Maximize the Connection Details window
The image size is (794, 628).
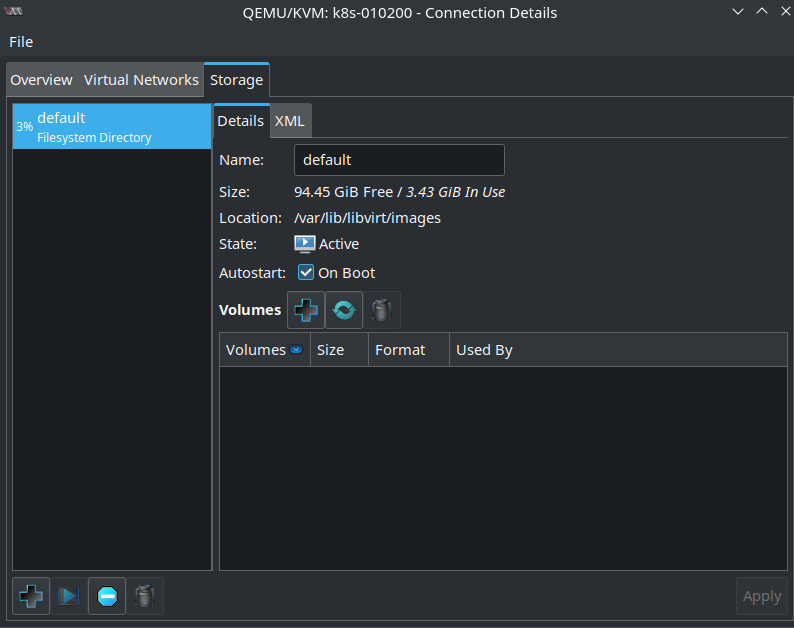pyautogui.click(x=762, y=12)
